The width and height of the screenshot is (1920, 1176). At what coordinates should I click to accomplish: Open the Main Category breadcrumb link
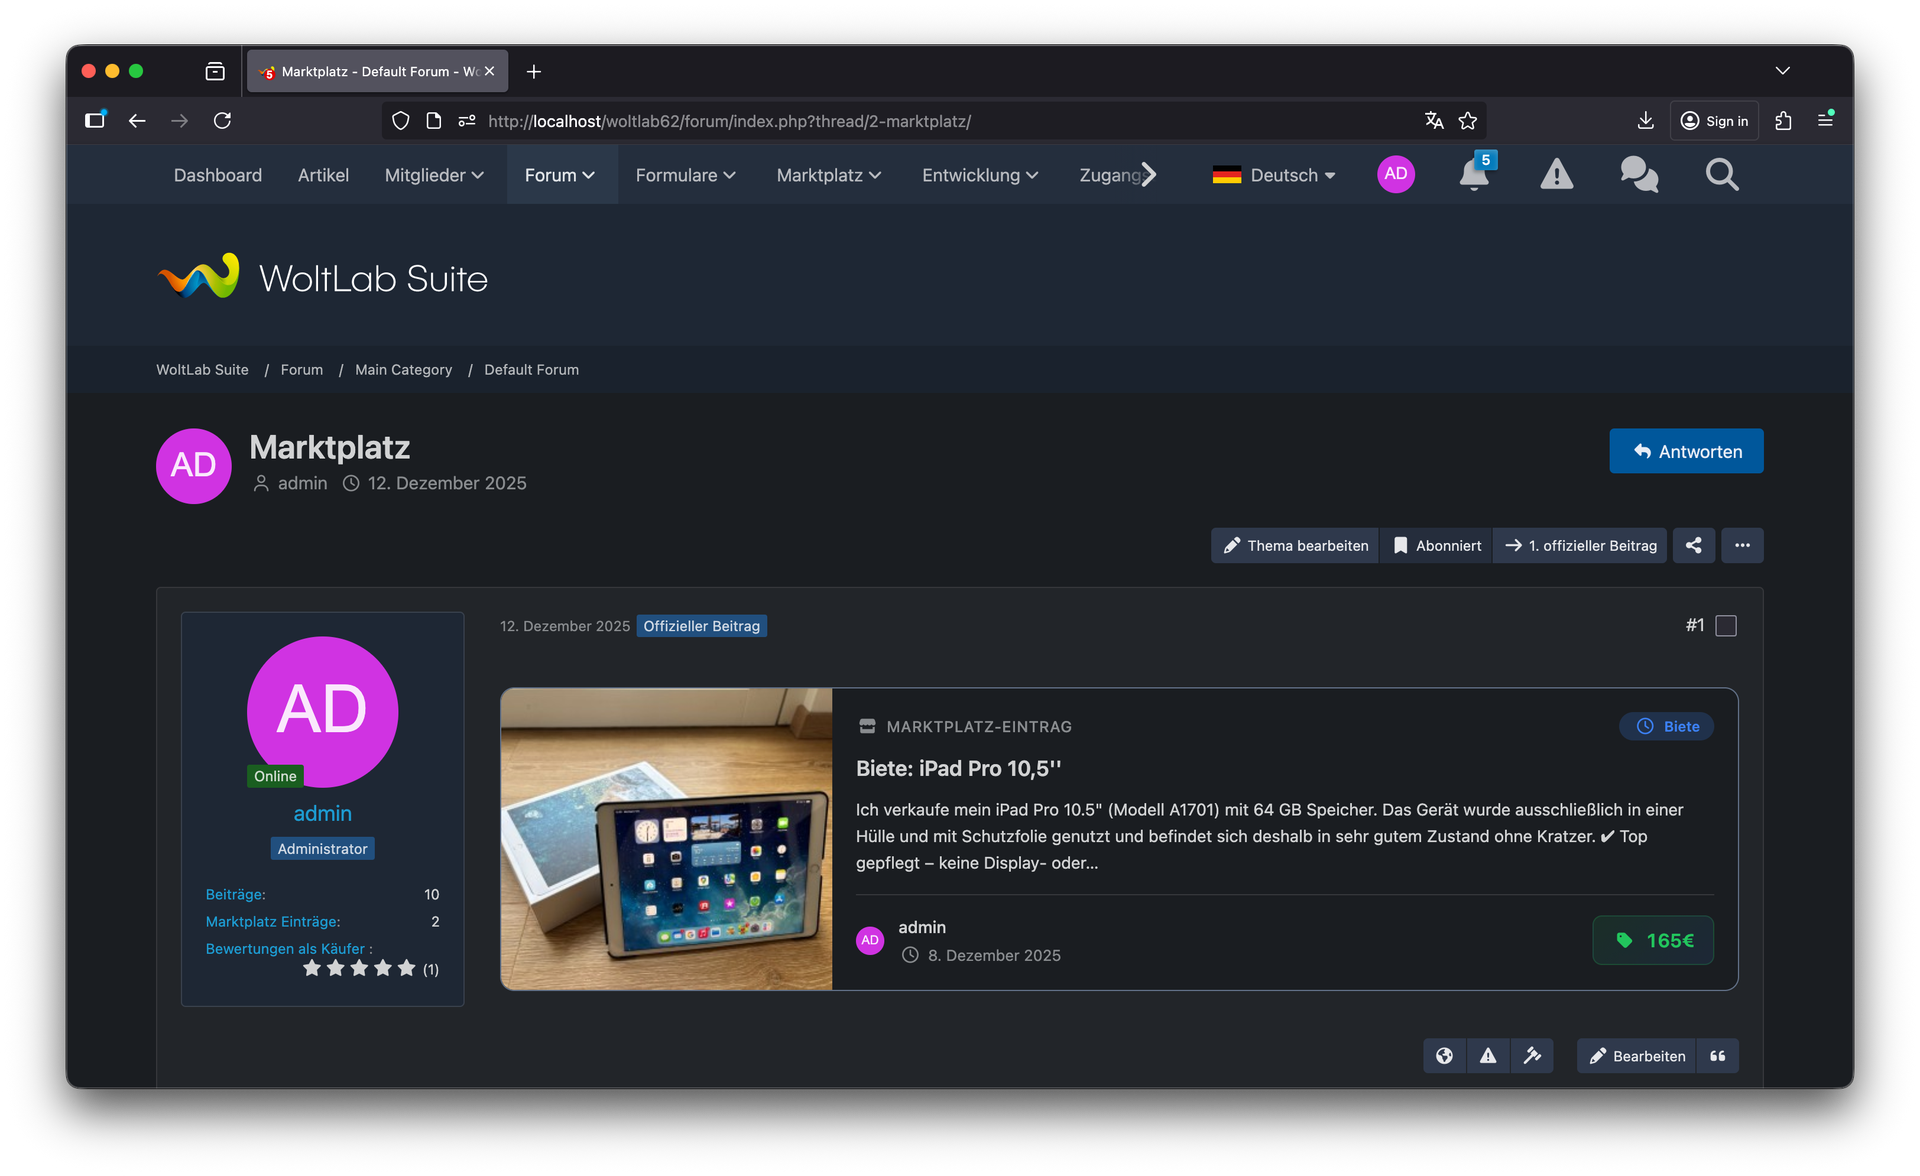click(x=403, y=370)
